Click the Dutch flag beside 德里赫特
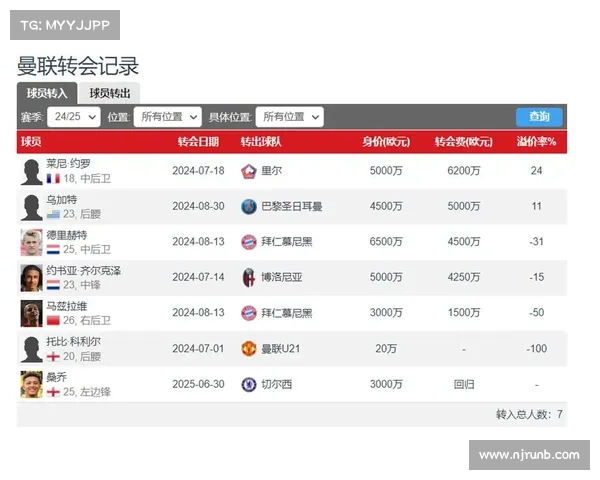600x480 pixels. (53, 250)
